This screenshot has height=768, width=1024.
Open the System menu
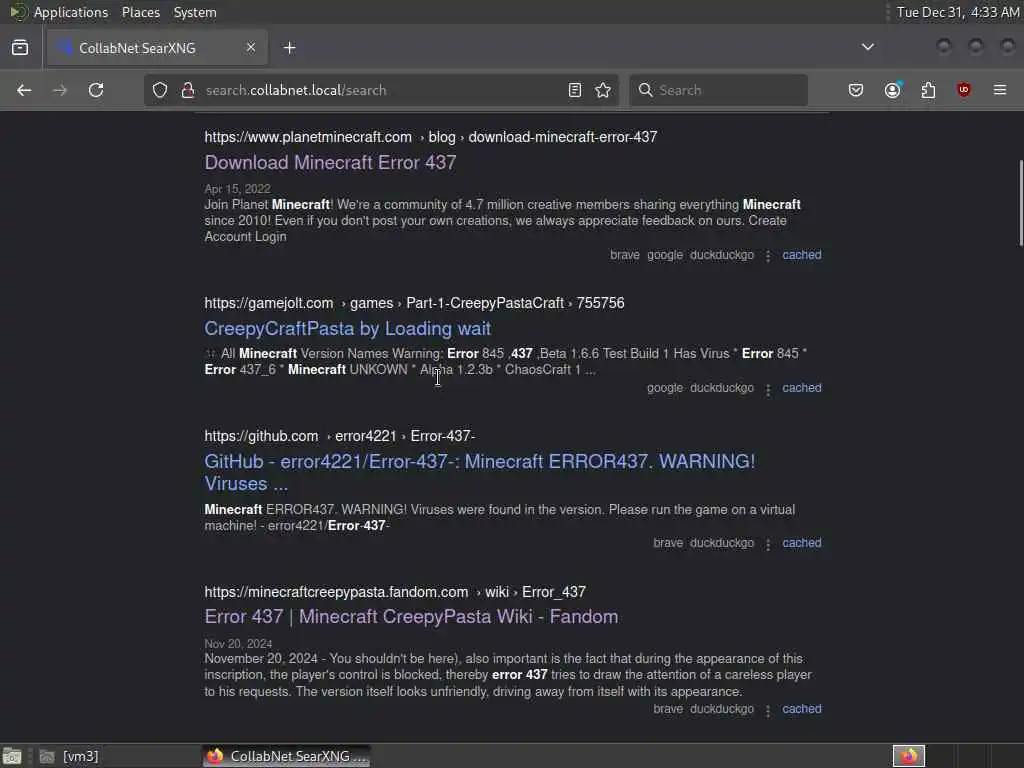pos(195,12)
